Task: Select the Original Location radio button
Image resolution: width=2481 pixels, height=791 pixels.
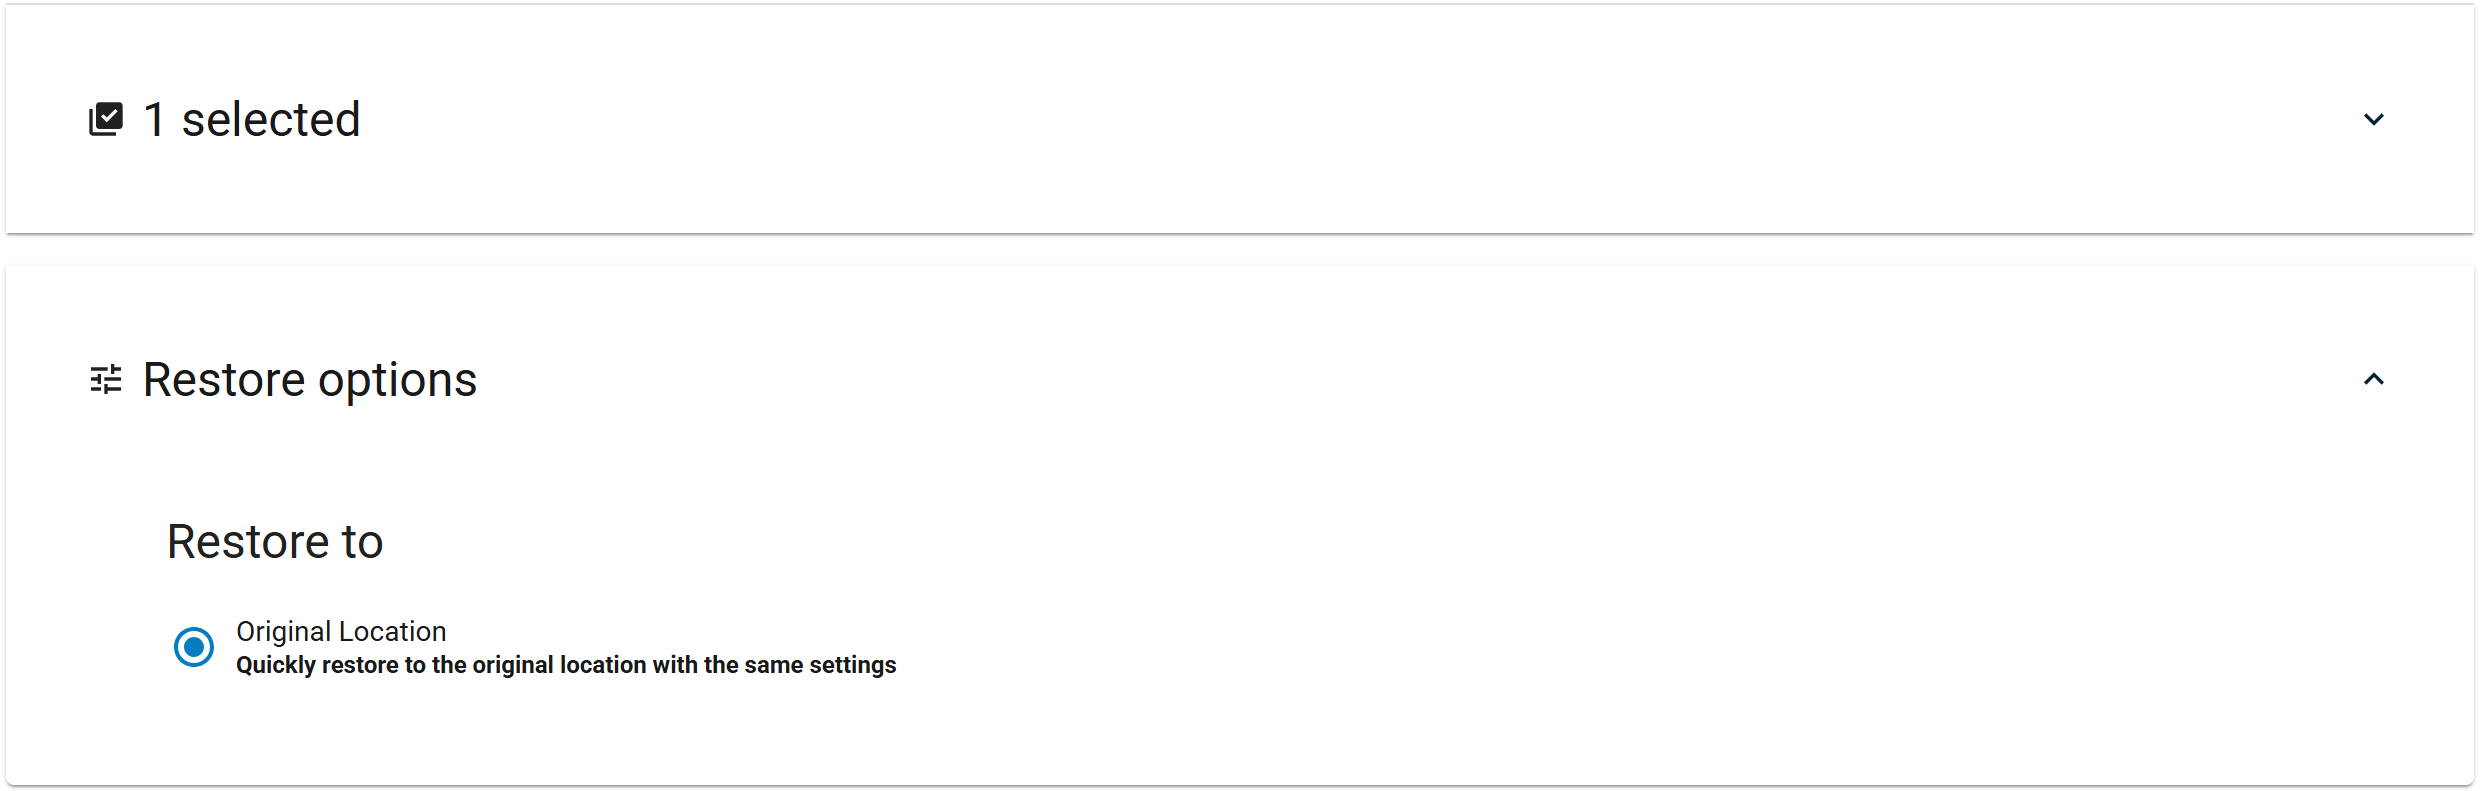Action: click(x=194, y=647)
